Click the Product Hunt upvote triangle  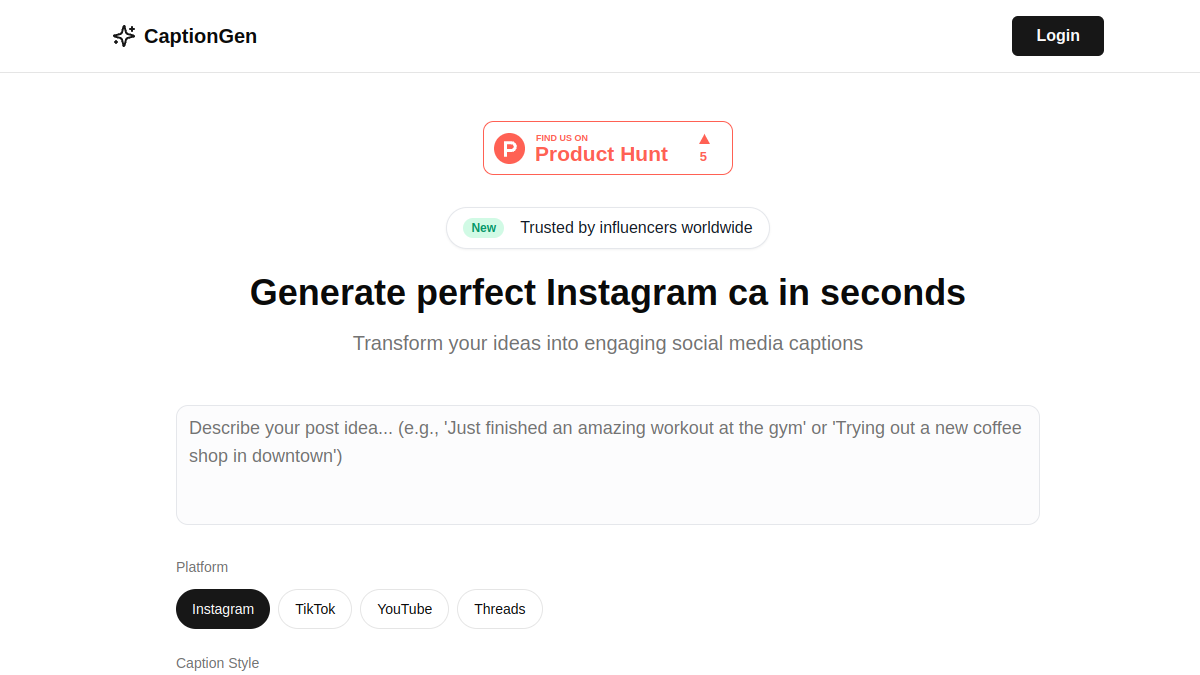click(x=704, y=139)
